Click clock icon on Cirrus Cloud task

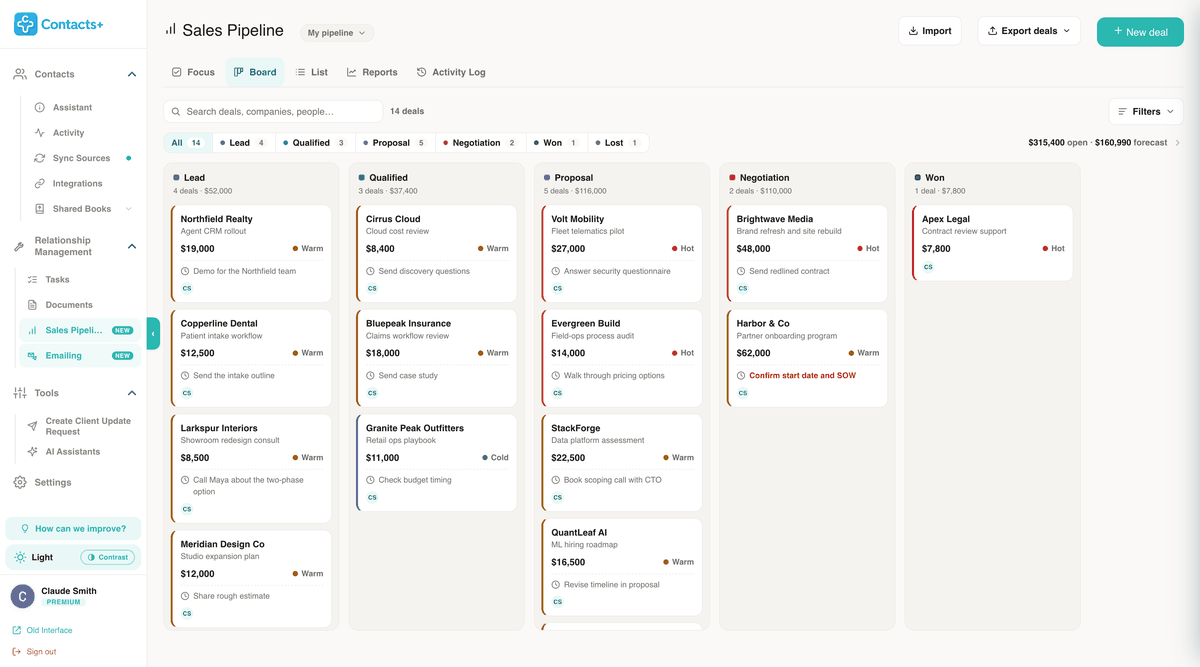click(371, 271)
